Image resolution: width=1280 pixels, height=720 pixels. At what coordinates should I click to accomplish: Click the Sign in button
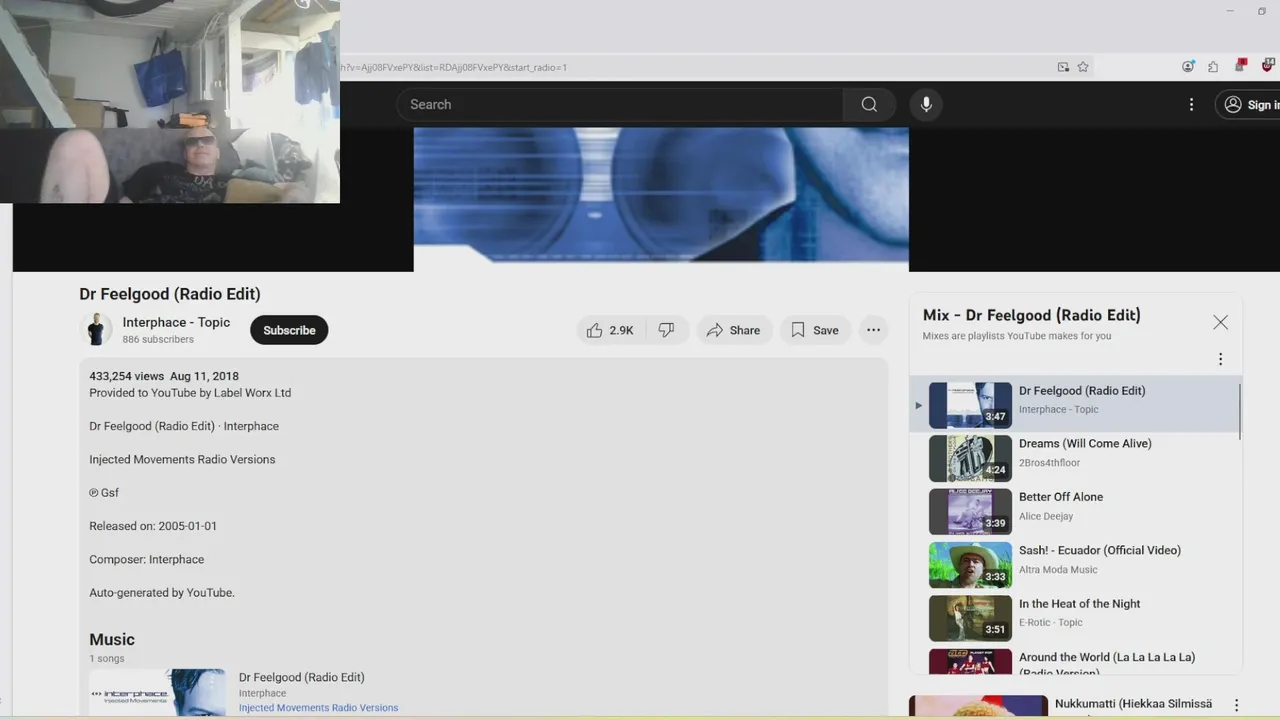(1250, 104)
